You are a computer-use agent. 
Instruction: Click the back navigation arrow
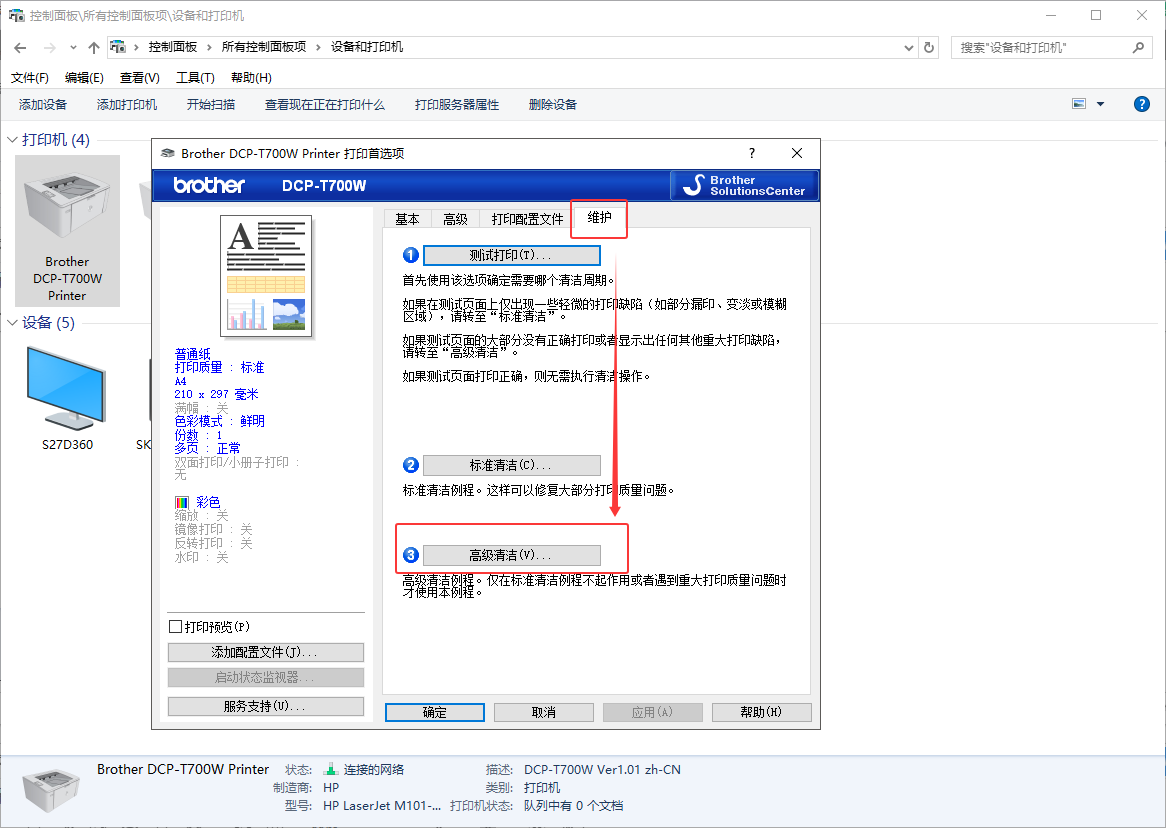click(x=21, y=47)
